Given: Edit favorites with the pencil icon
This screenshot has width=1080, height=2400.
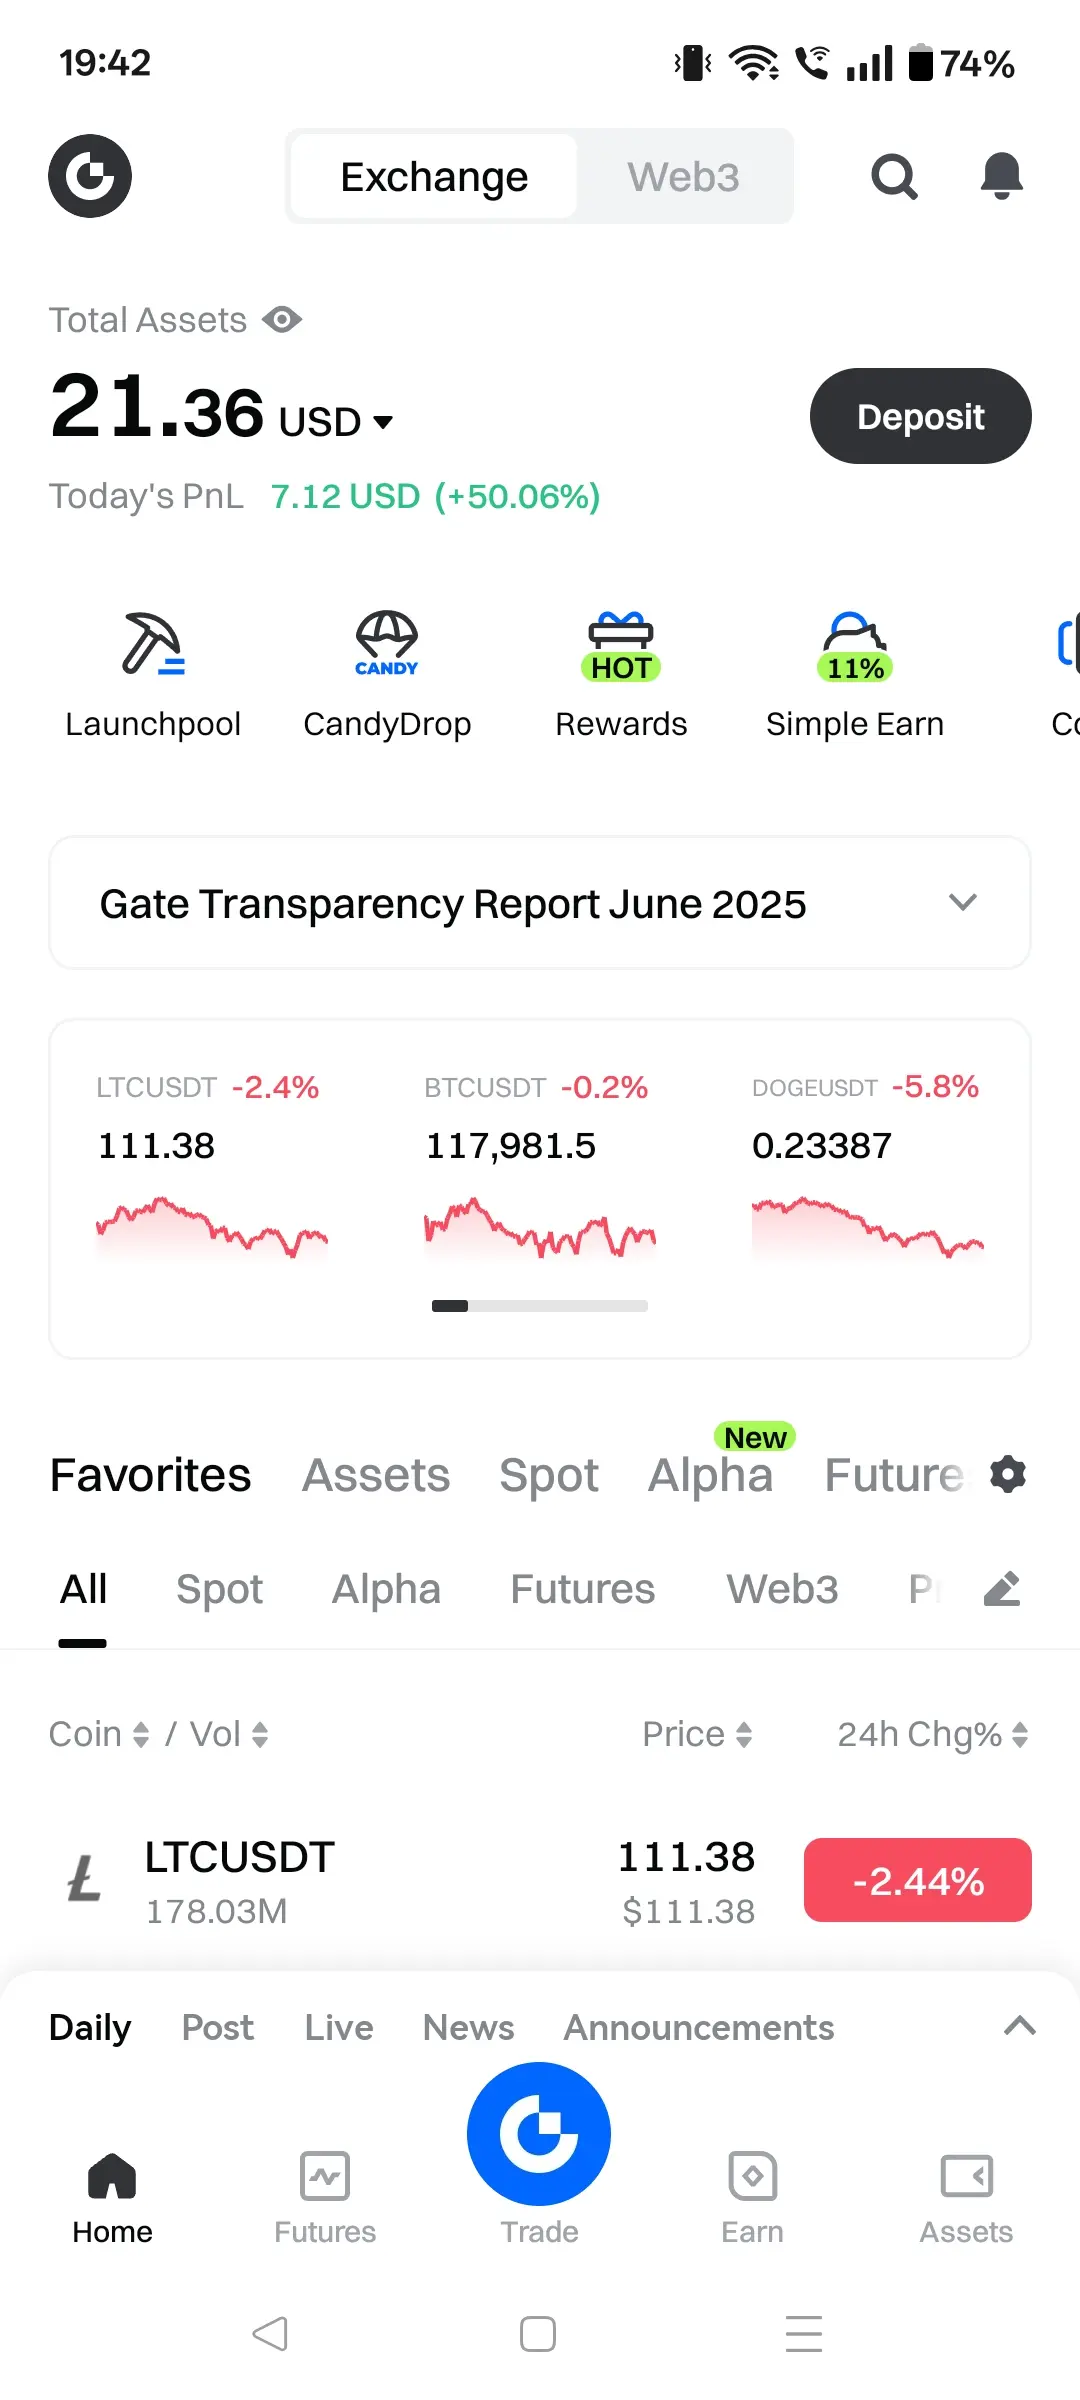Looking at the screenshot, I should tap(1002, 1588).
